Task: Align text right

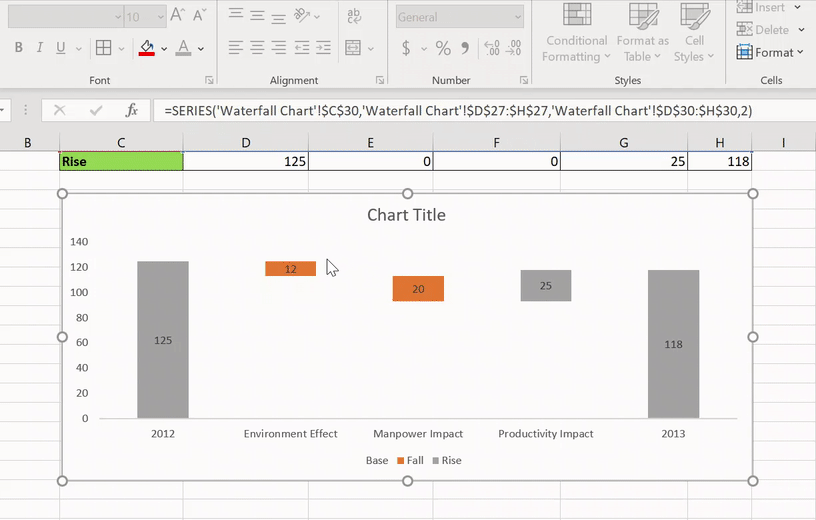Action: click(279, 48)
